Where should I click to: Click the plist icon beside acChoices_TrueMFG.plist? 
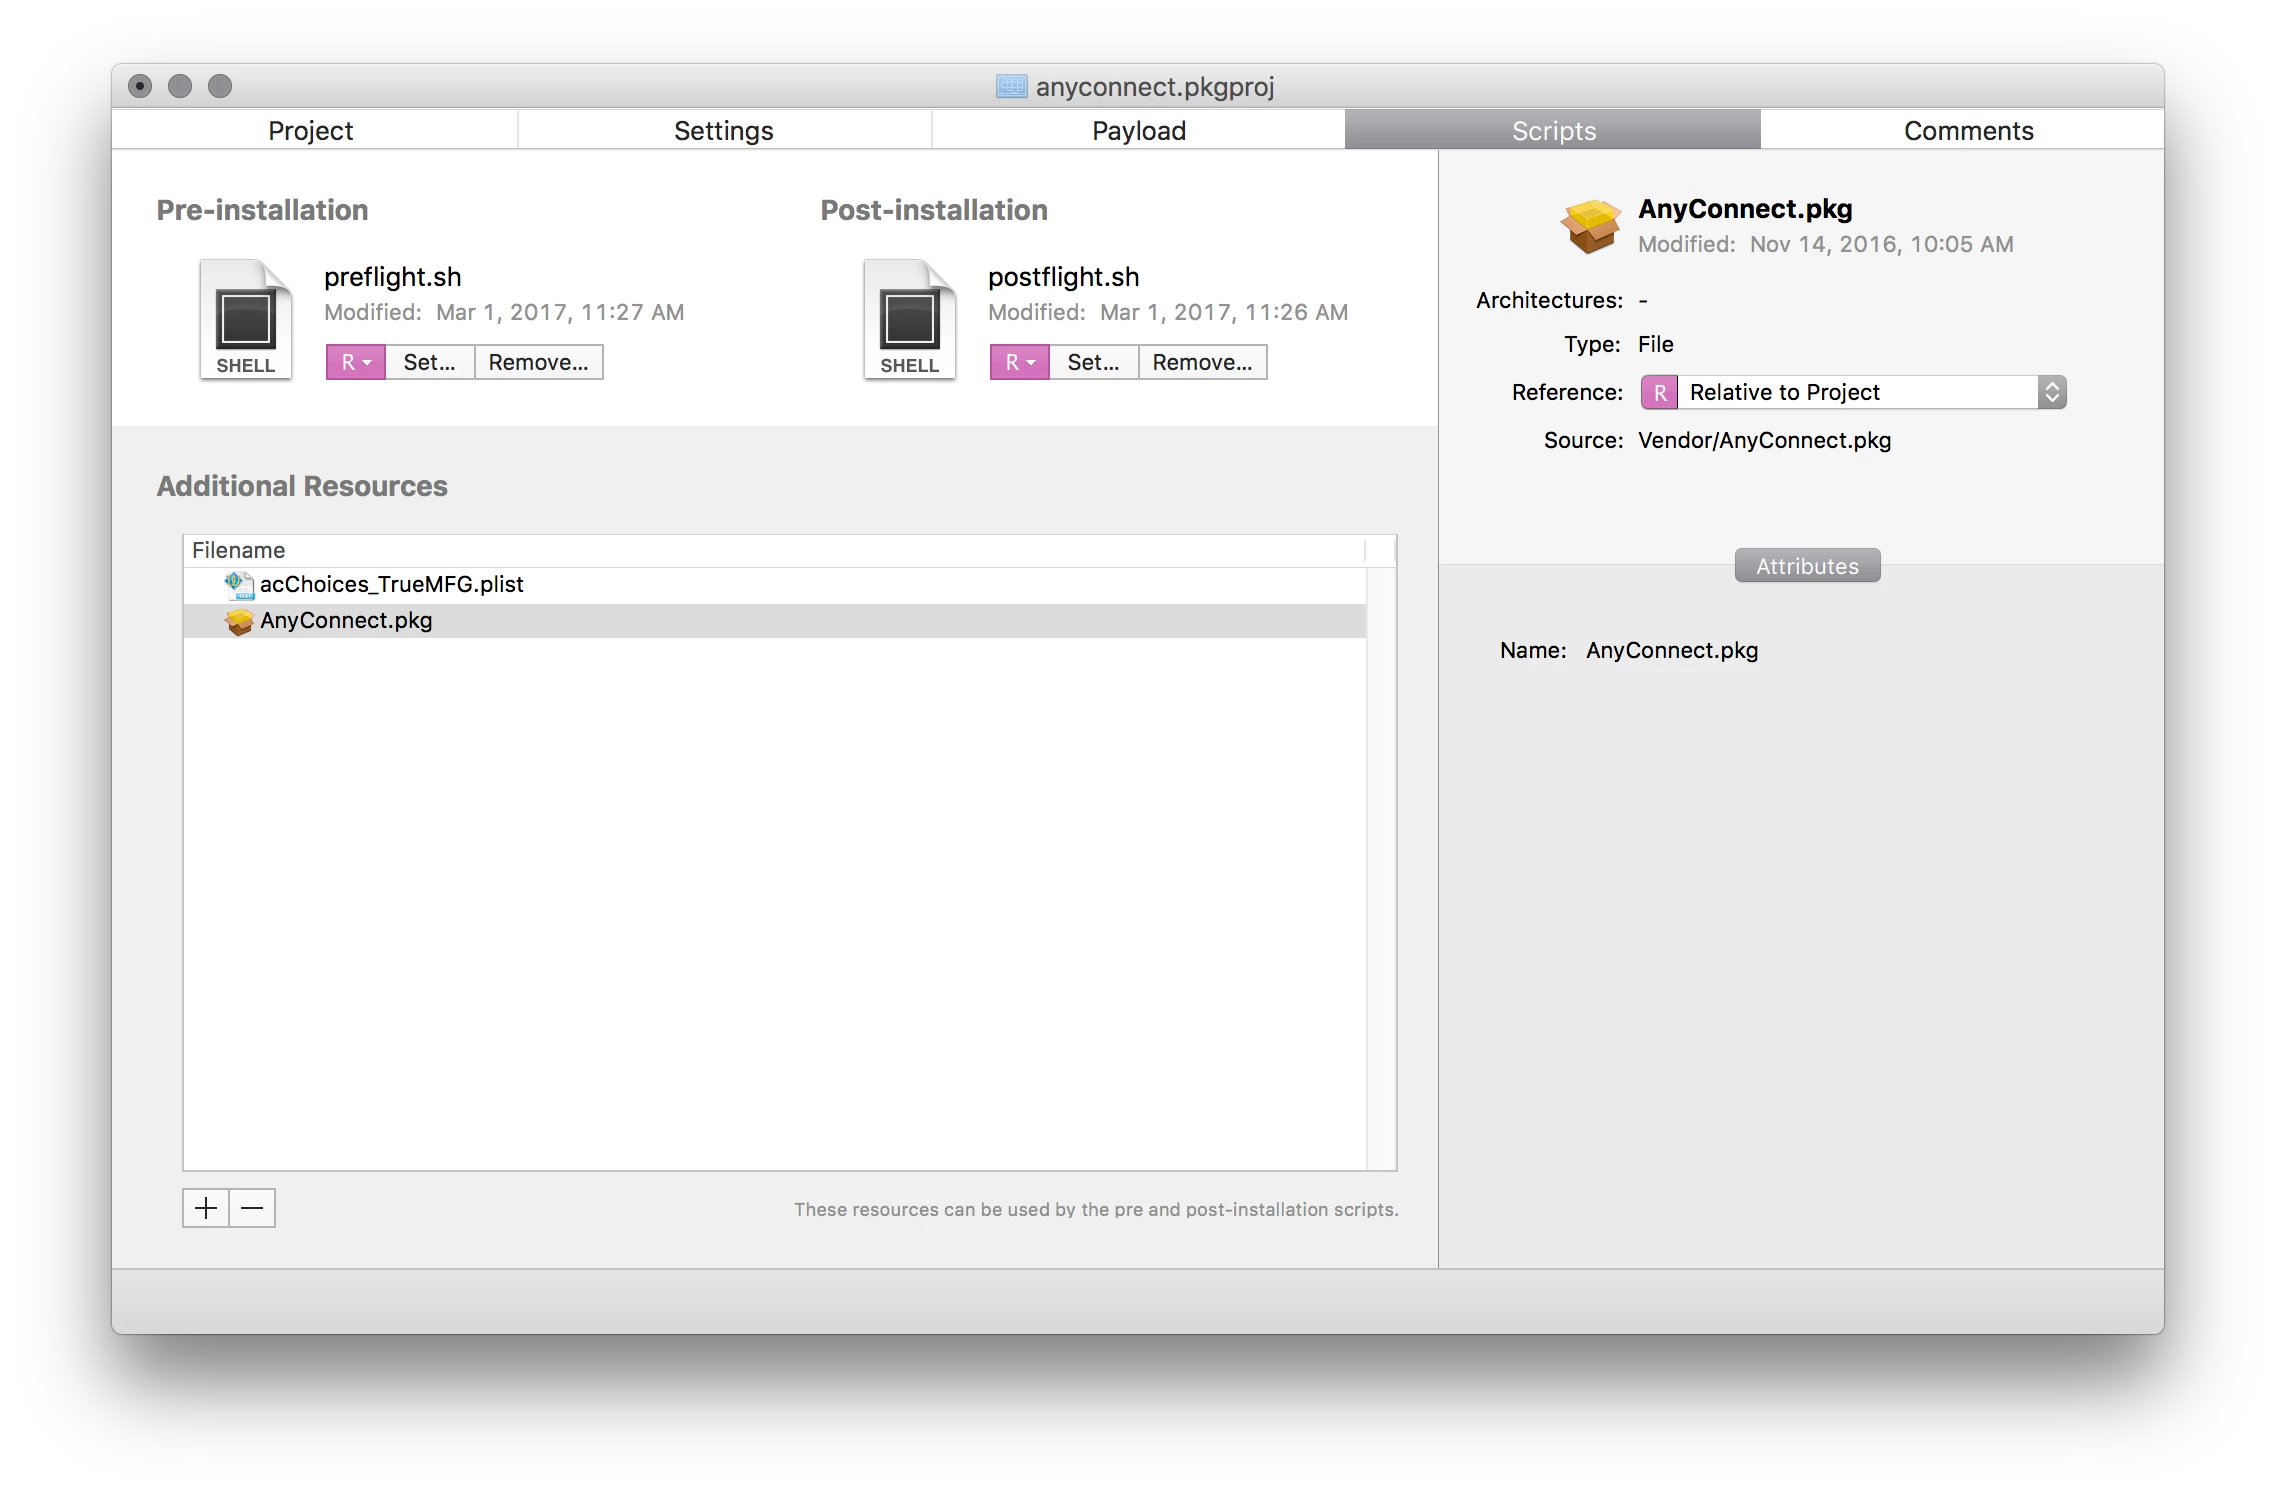(239, 585)
